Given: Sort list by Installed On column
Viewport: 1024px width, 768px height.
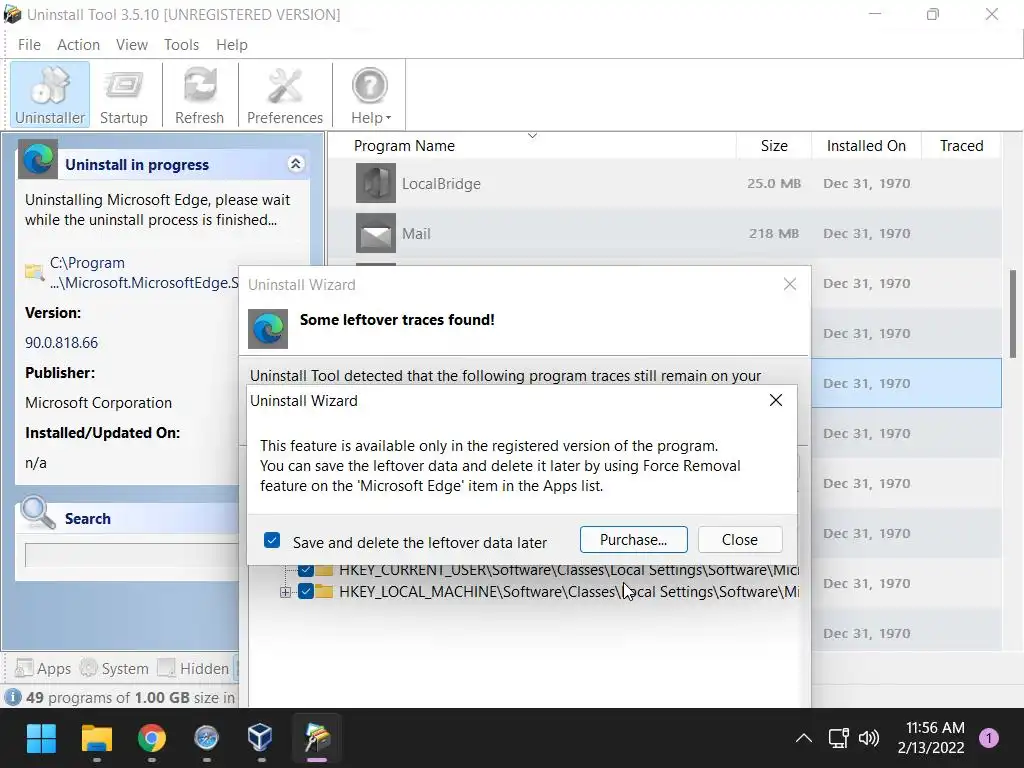Looking at the screenshot, I should (866, 146).
